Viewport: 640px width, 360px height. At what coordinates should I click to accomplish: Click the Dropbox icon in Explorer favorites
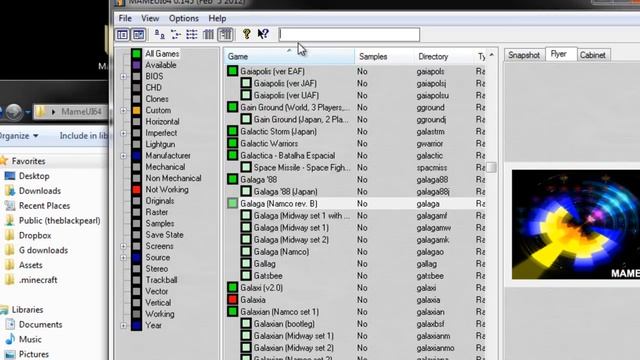click(10, 236)
